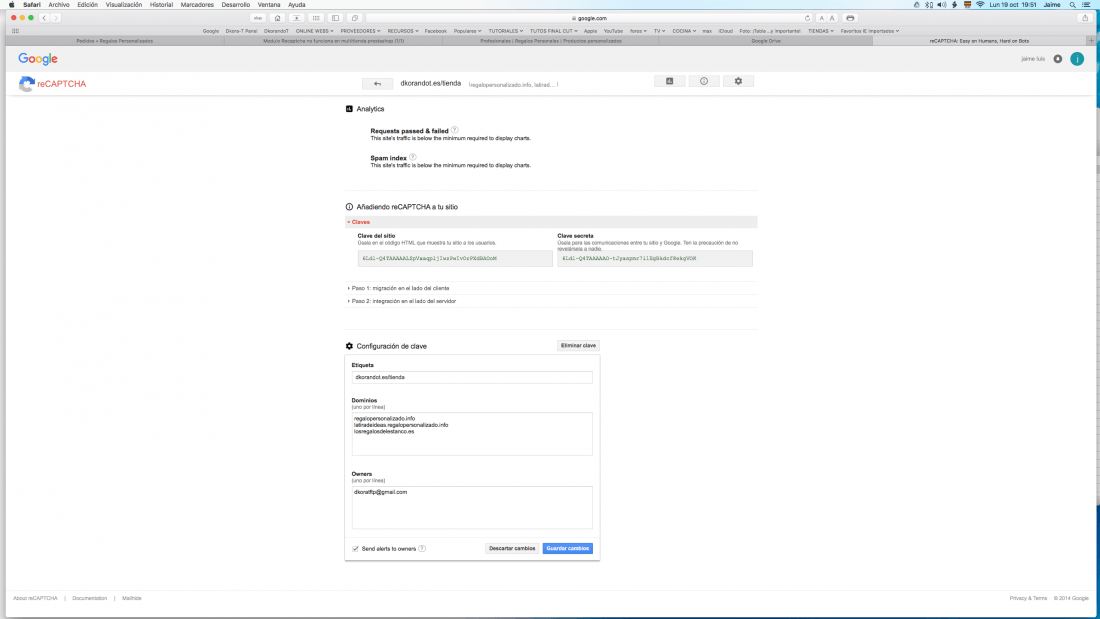
Task: Open the ONLINE WEBS bookmarks dropdown
Action: [x=314, y=31]
